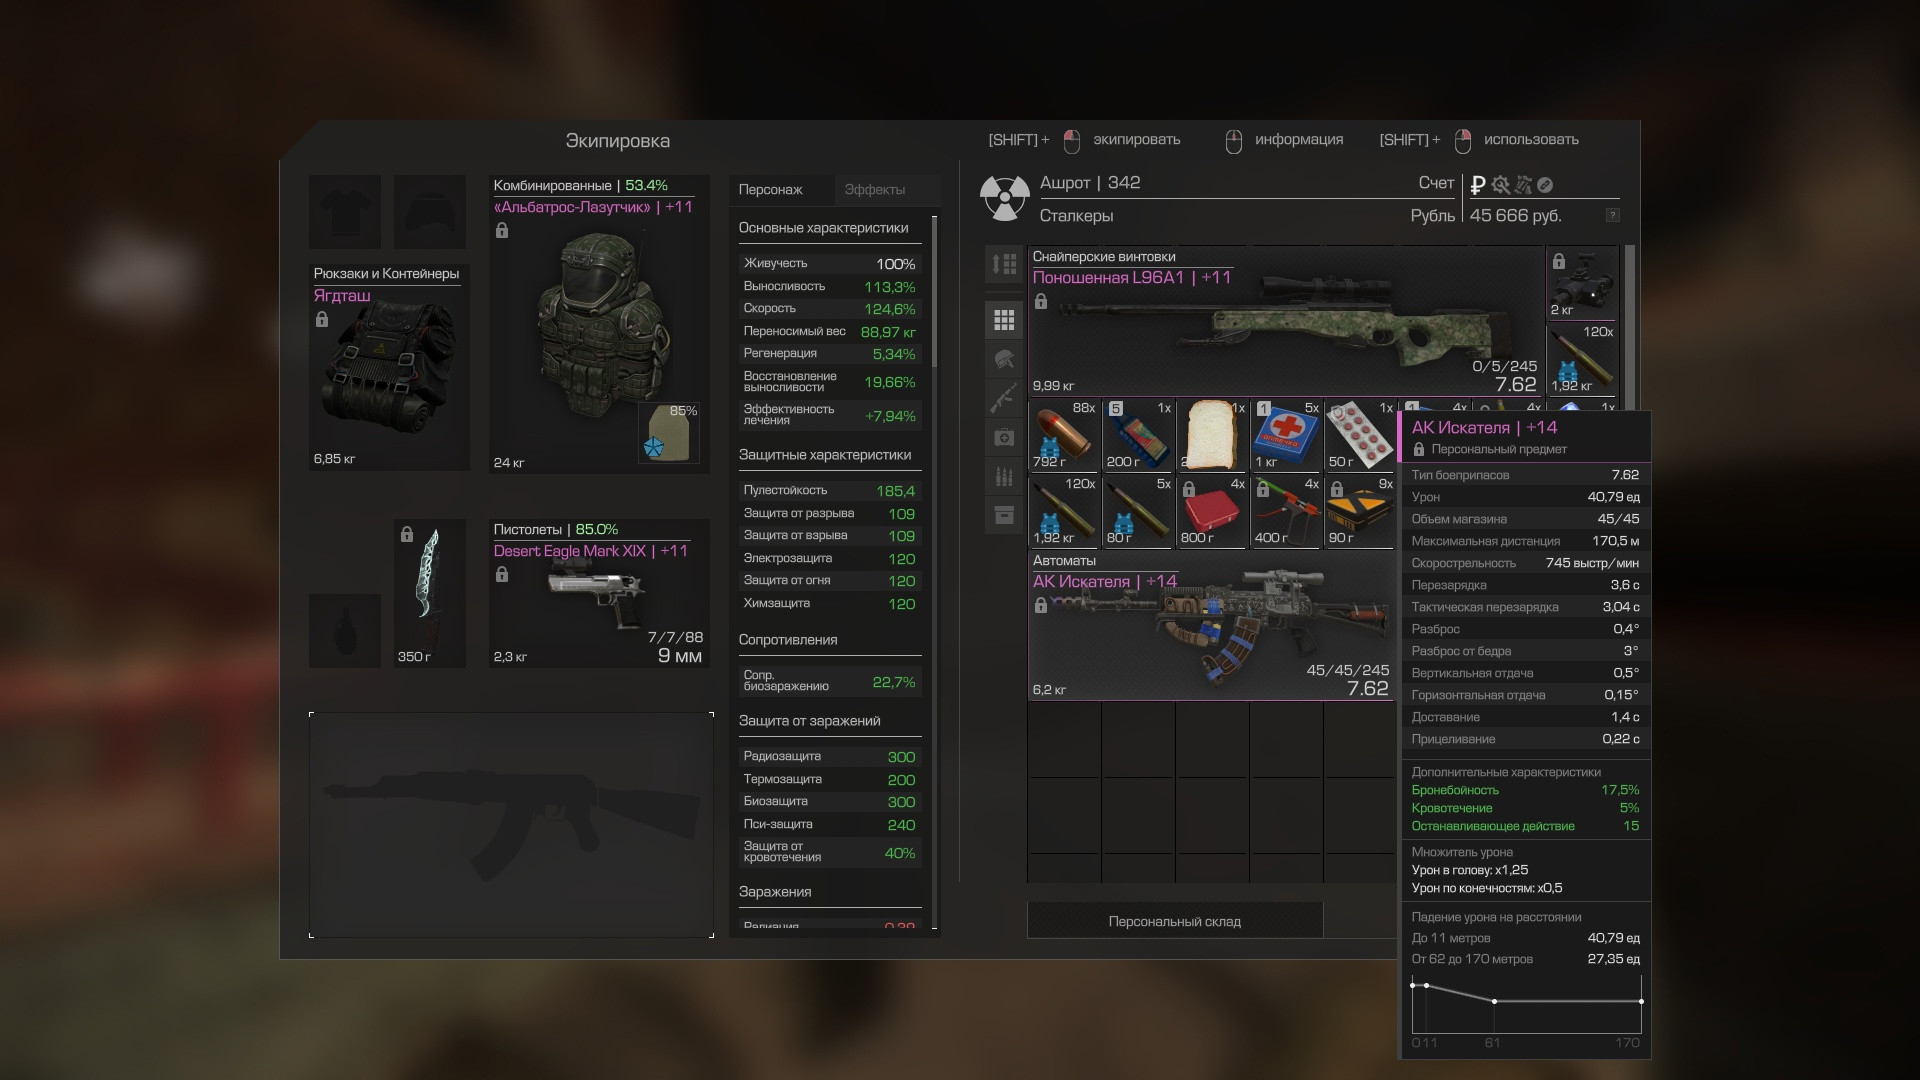This screenshot has width=1920, height=1080.
Task: Filter inventory by rifle weapons icon
Action: [x=1004, y=398]
